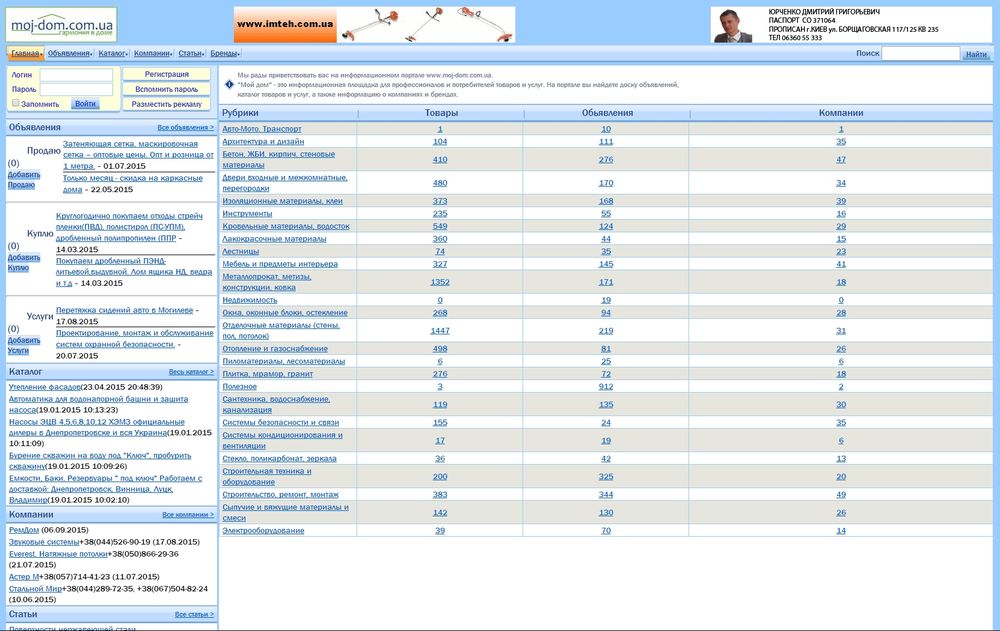Open the скидка на каркасные дома ad
This screenshot has height=631, width=1000.
click(x=133, y=184)
